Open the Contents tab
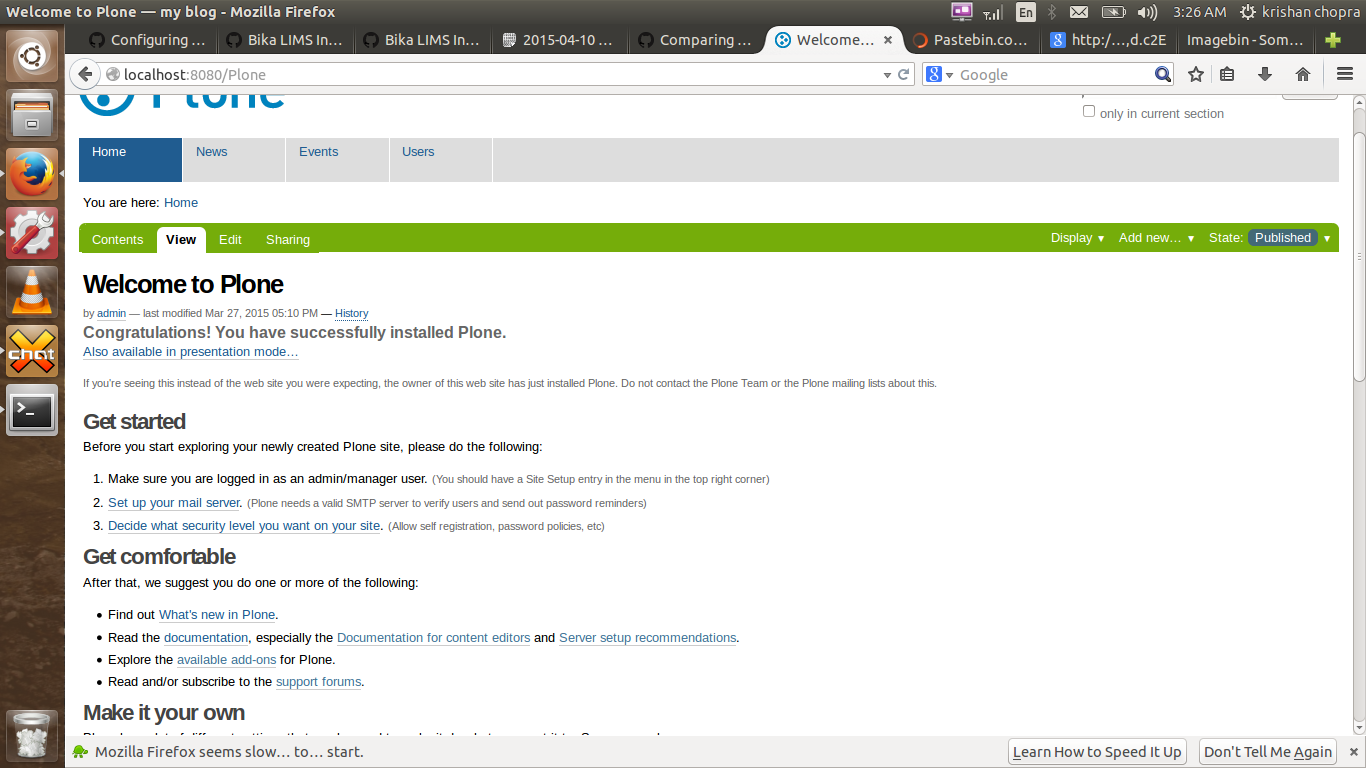 pos(118,240)
